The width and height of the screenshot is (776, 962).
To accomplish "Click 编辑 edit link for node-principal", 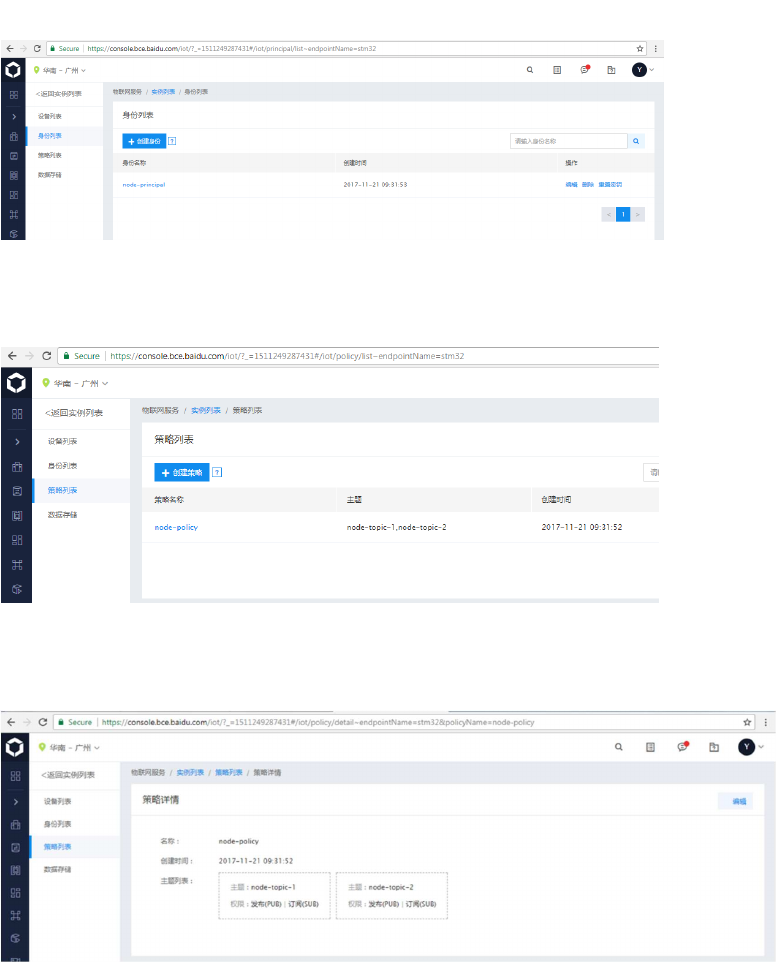I will [x=571, y=185].
